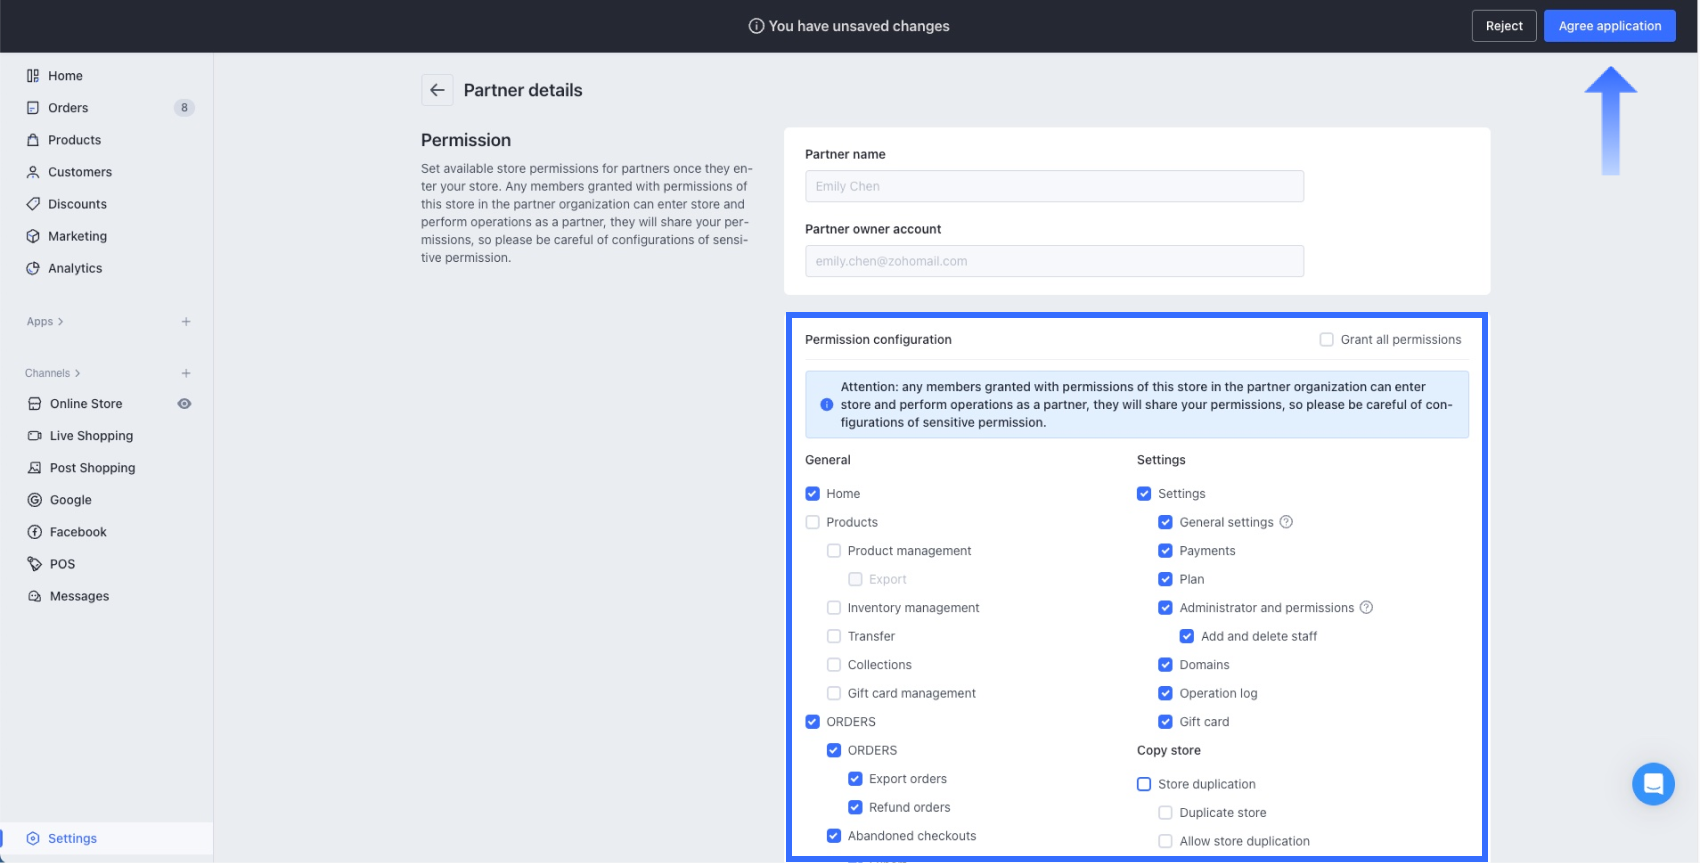Open the live chat support bubble
Screen dimensions: 1700x863
click(1652, 784)
